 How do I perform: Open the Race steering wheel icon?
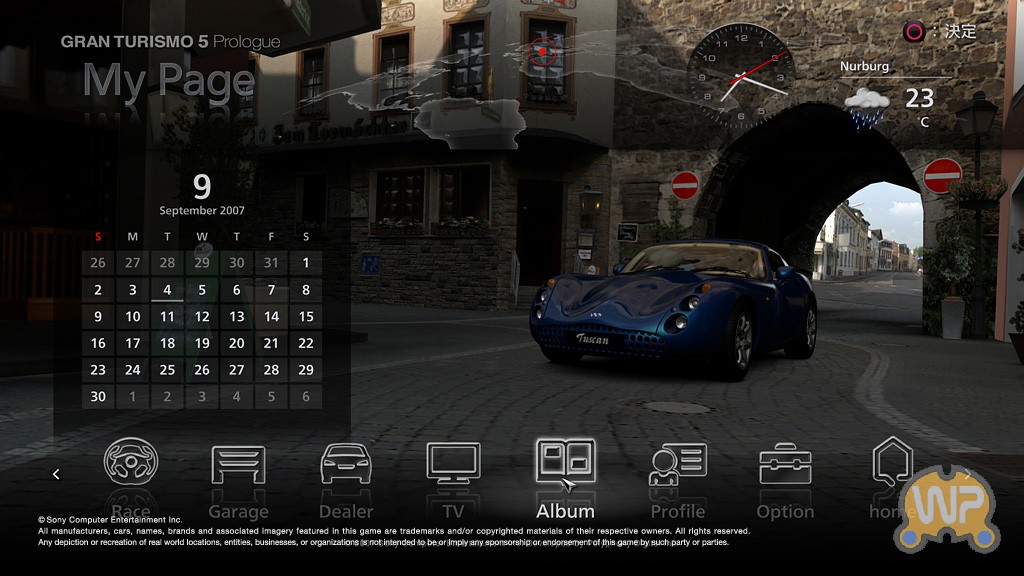click(131, 464)
